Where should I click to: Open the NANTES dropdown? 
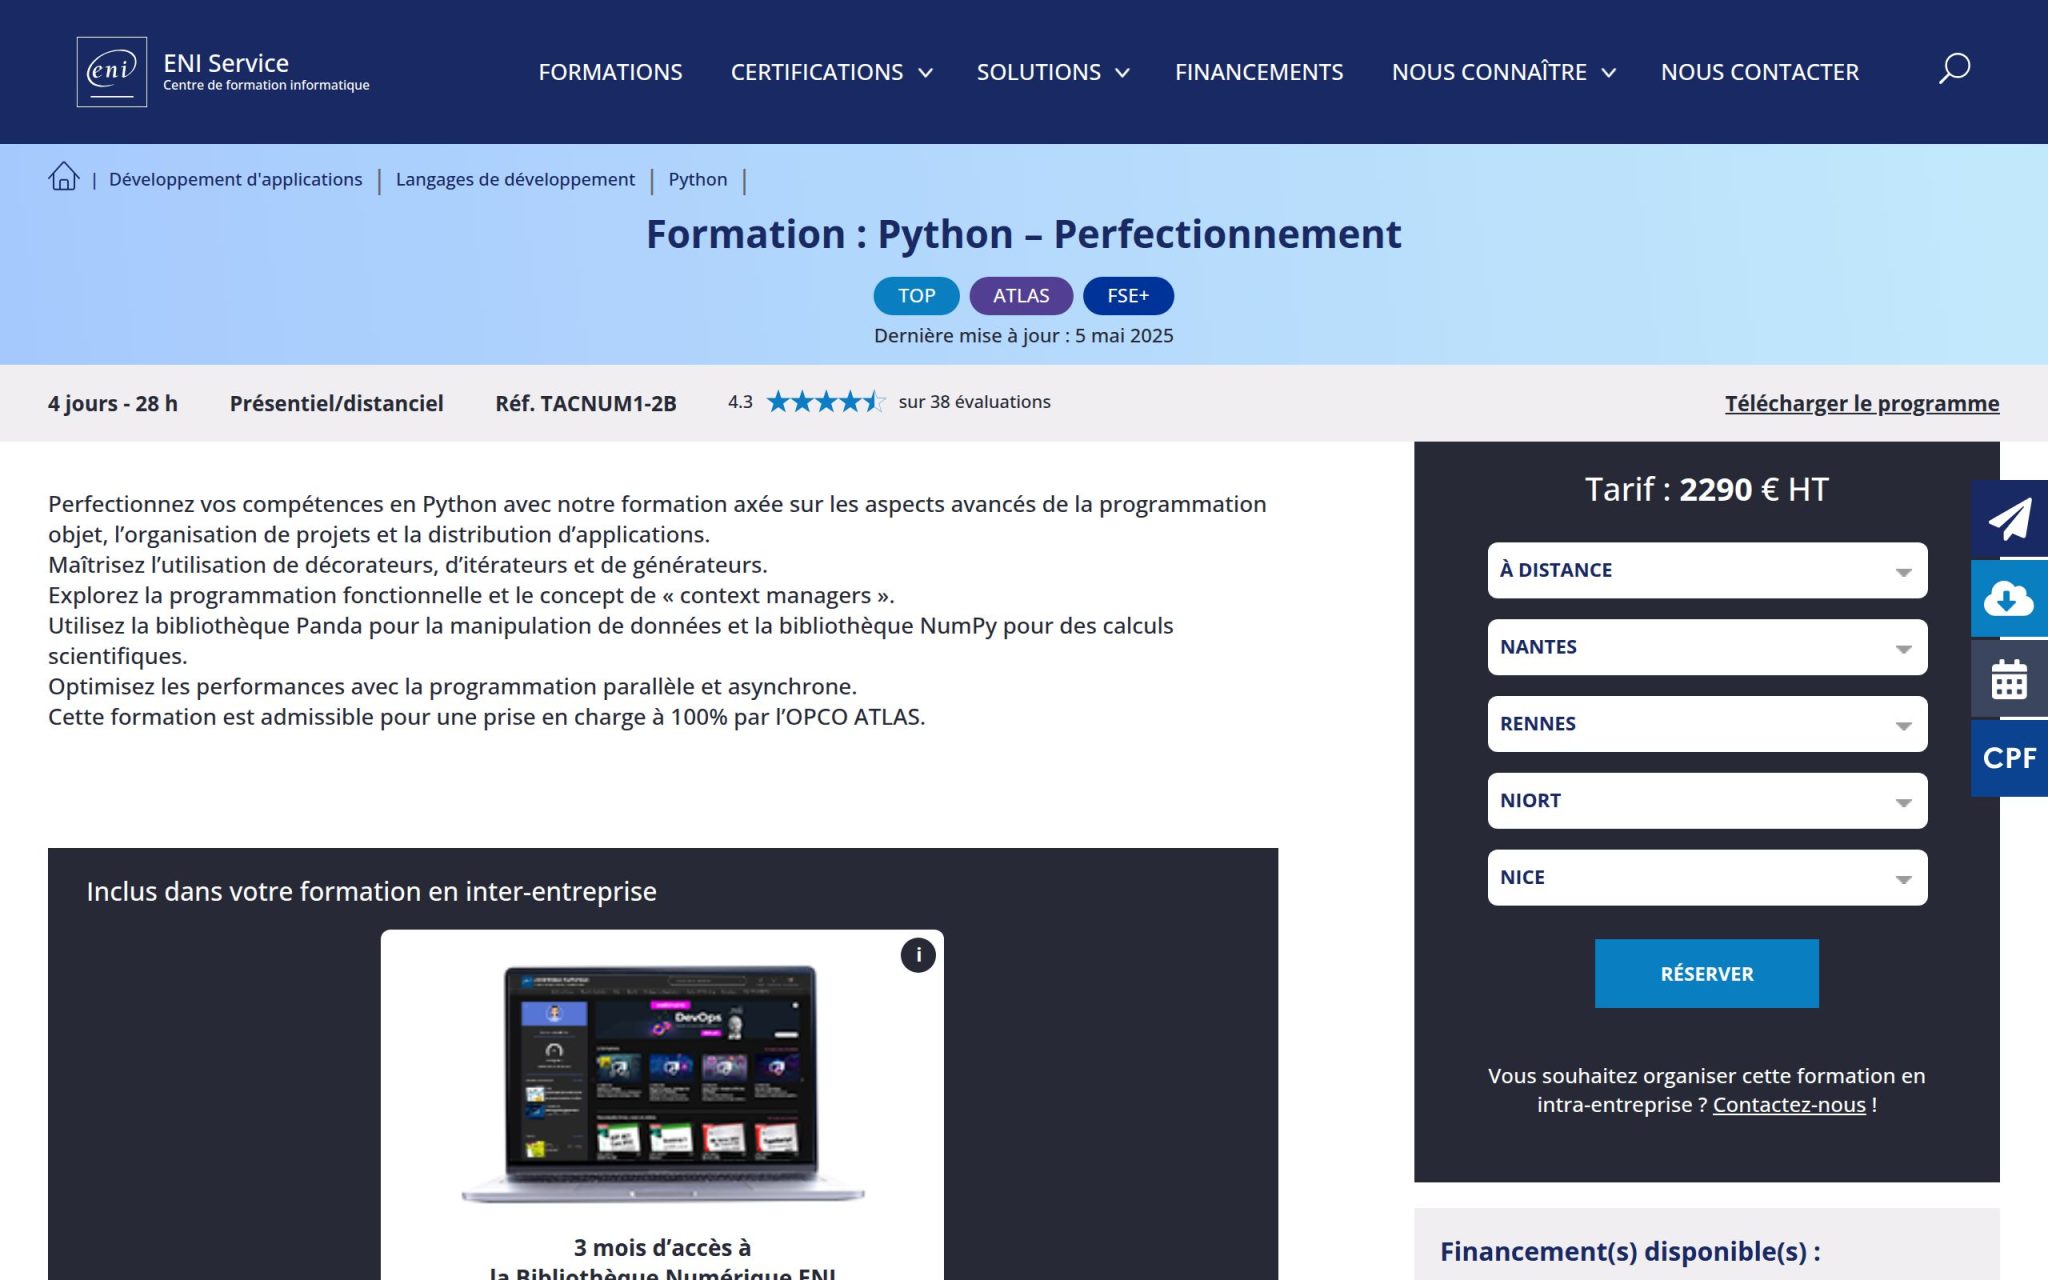pyautogui.click(x=1707, y=647)
